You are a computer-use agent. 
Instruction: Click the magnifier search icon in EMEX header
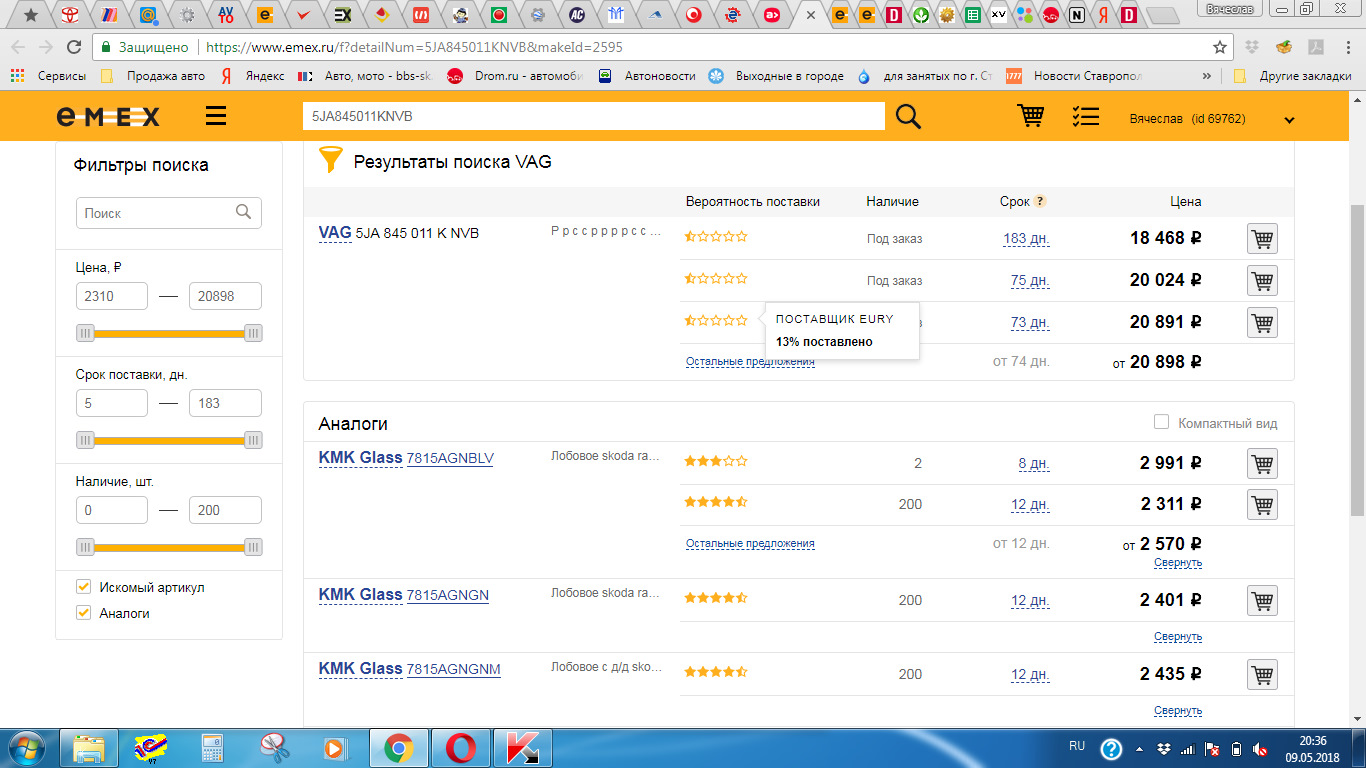(x=908, y=117)
